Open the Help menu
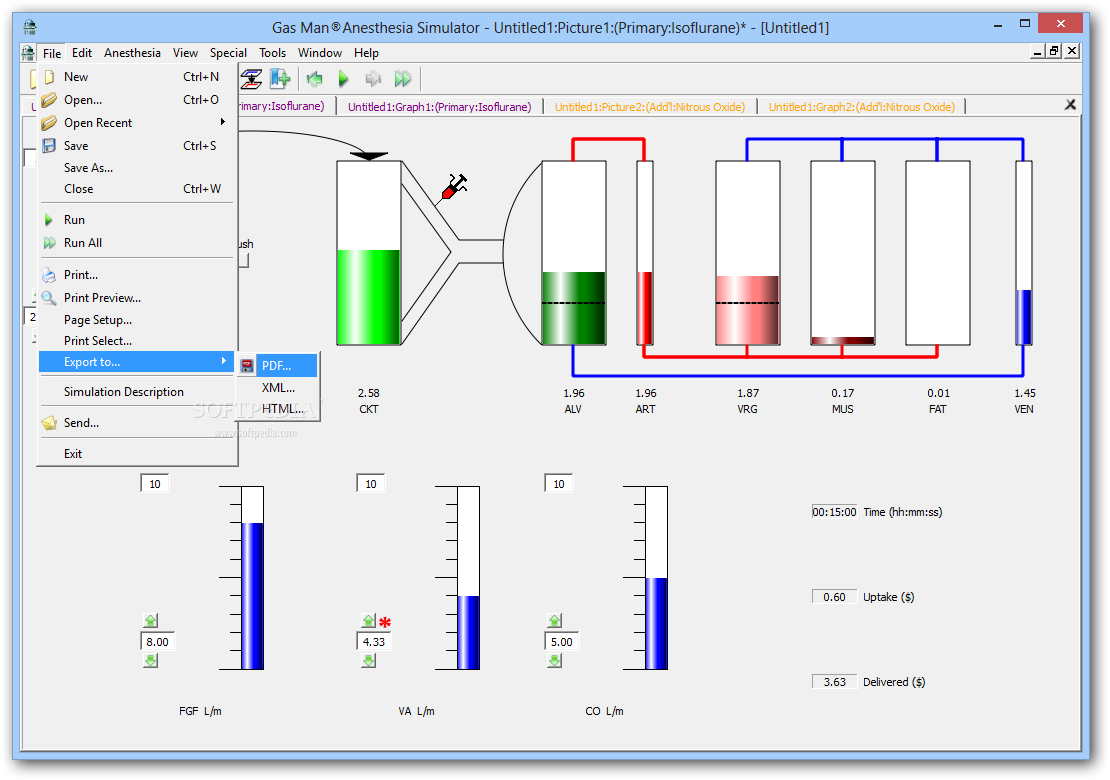The width and height of the screenshot is (1110, 780). pos(366,52)
